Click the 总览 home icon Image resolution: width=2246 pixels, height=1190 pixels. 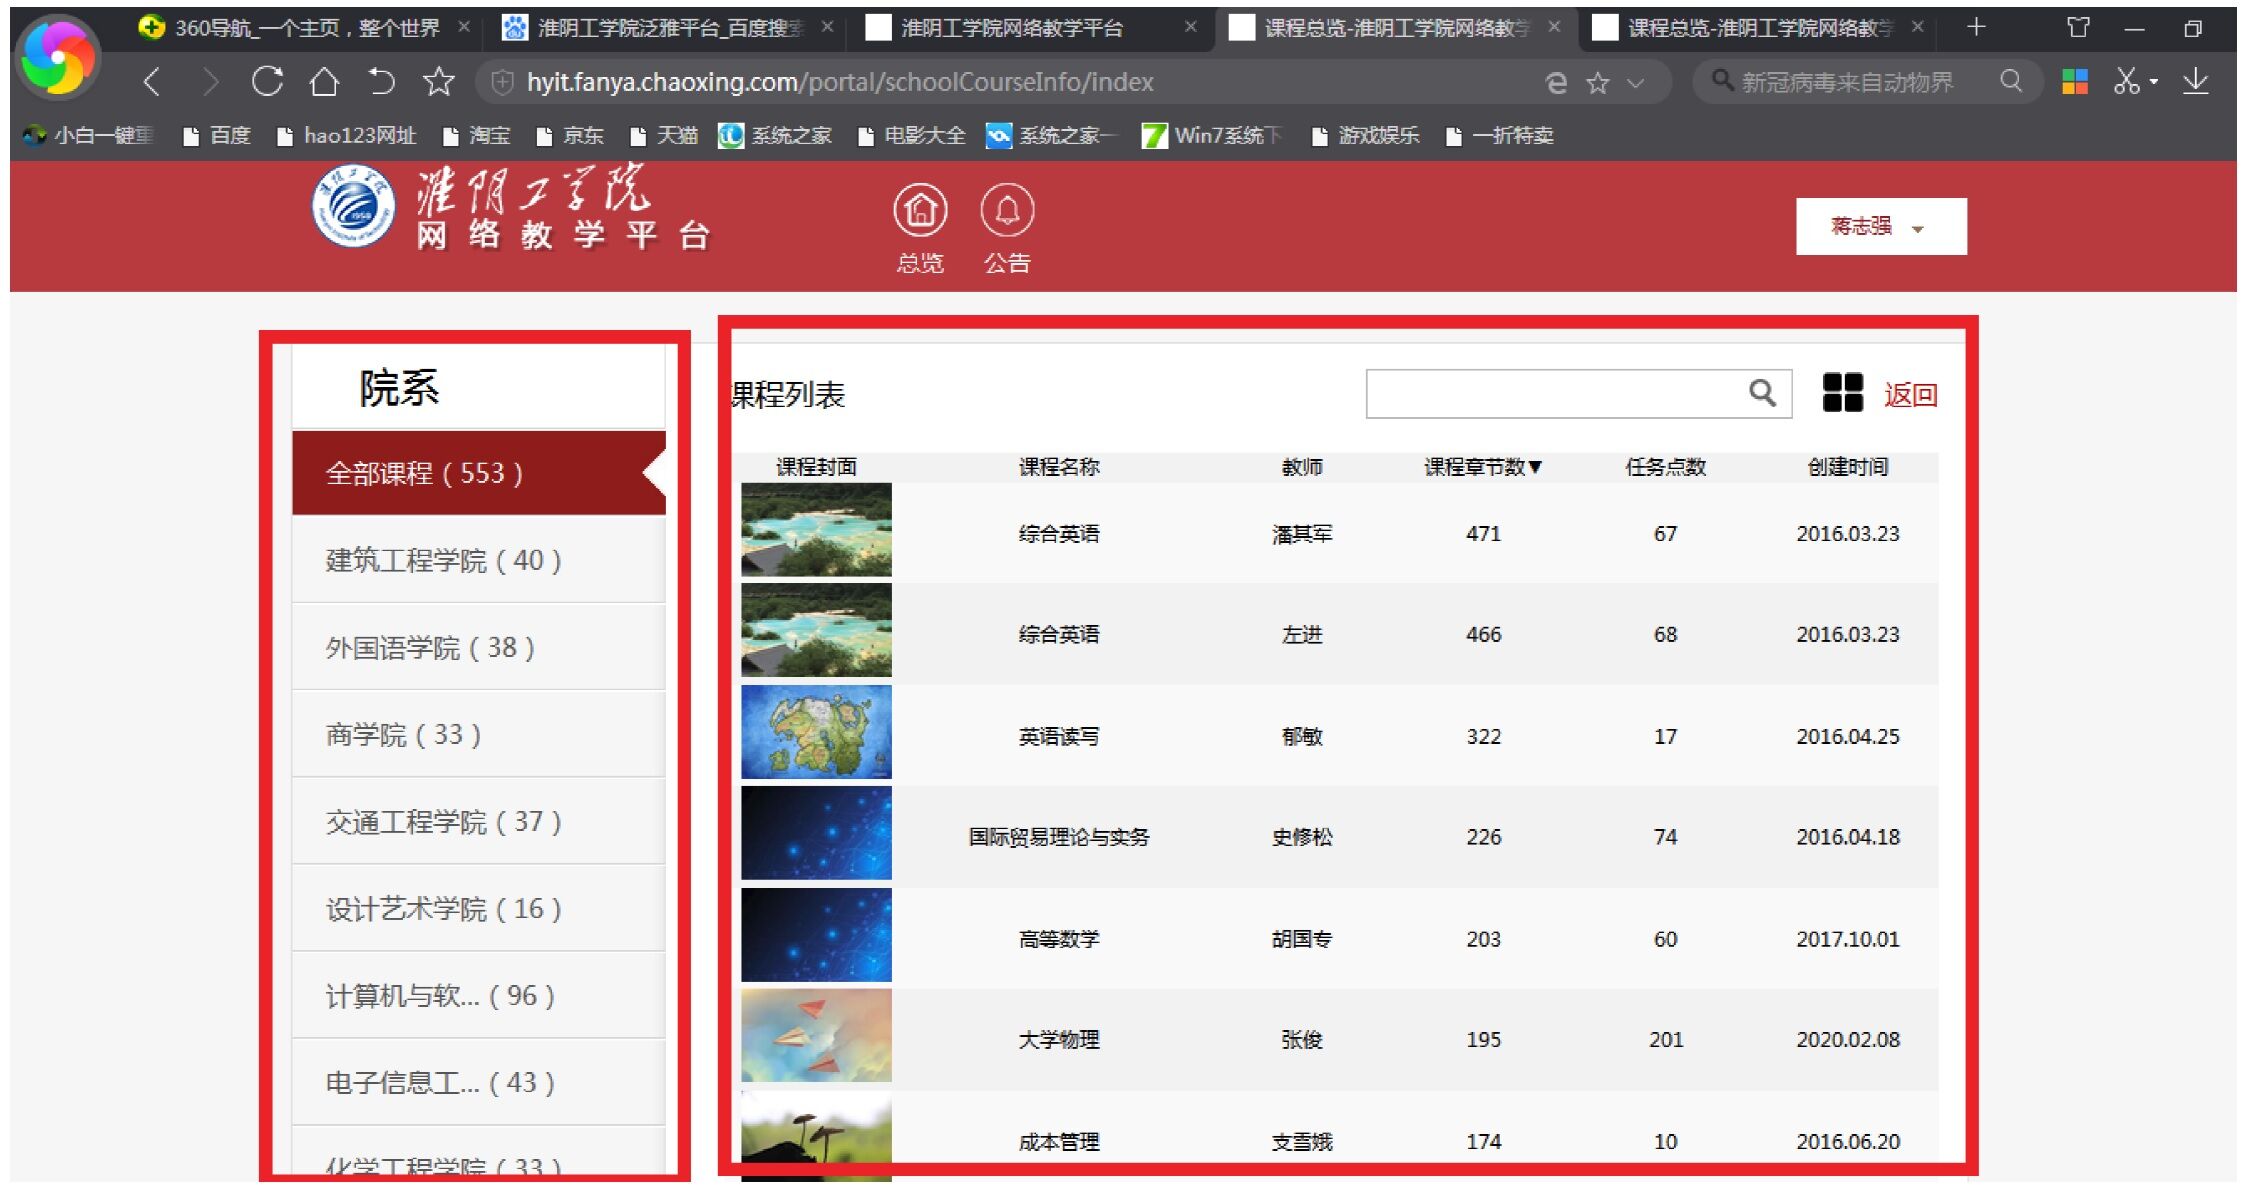[919, 211]
